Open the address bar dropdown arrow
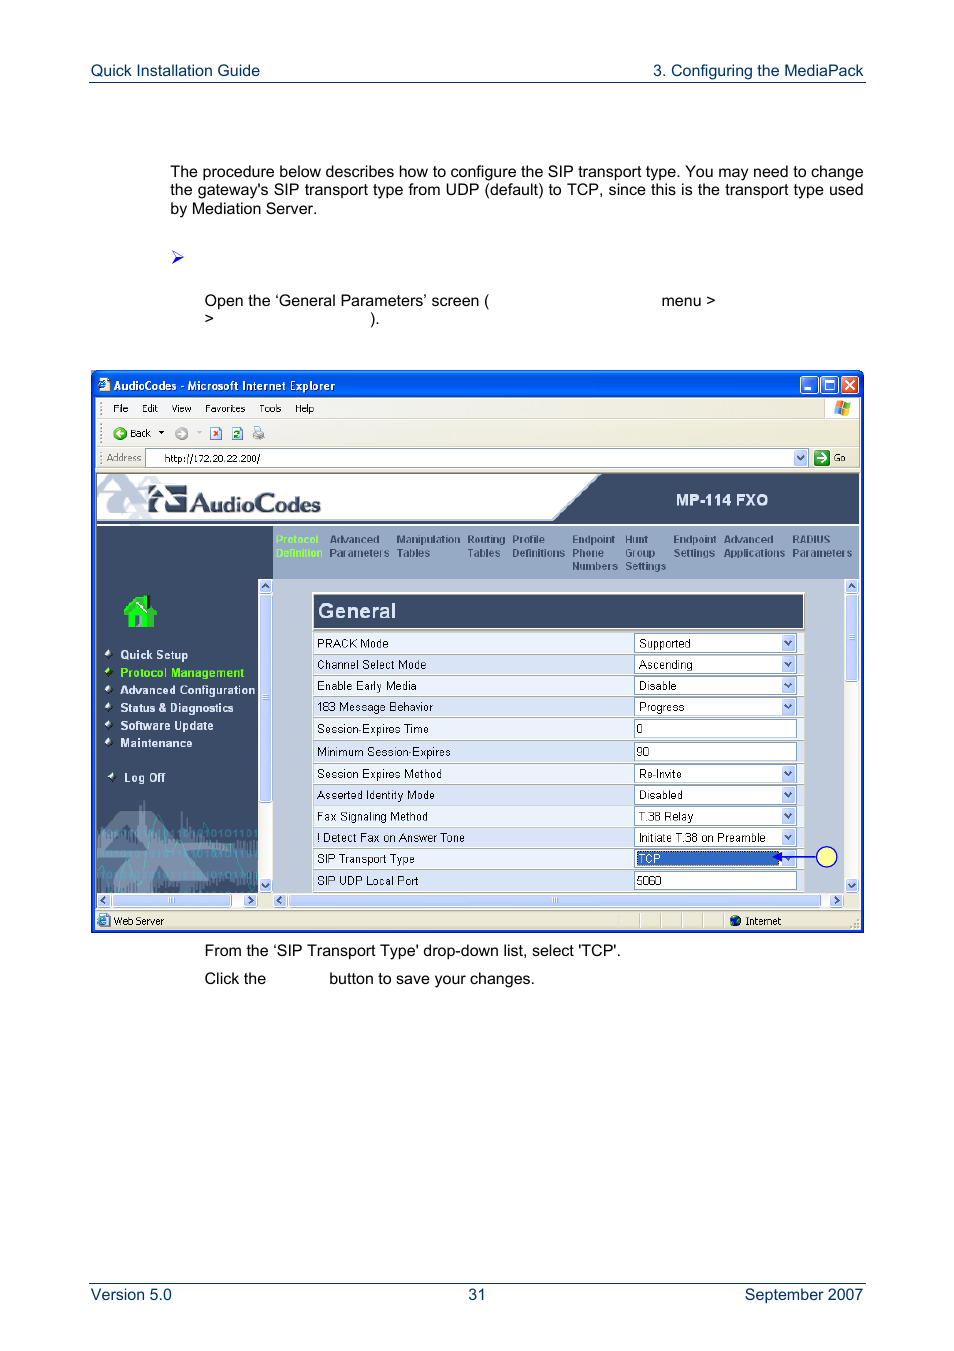 pos(800,458)
